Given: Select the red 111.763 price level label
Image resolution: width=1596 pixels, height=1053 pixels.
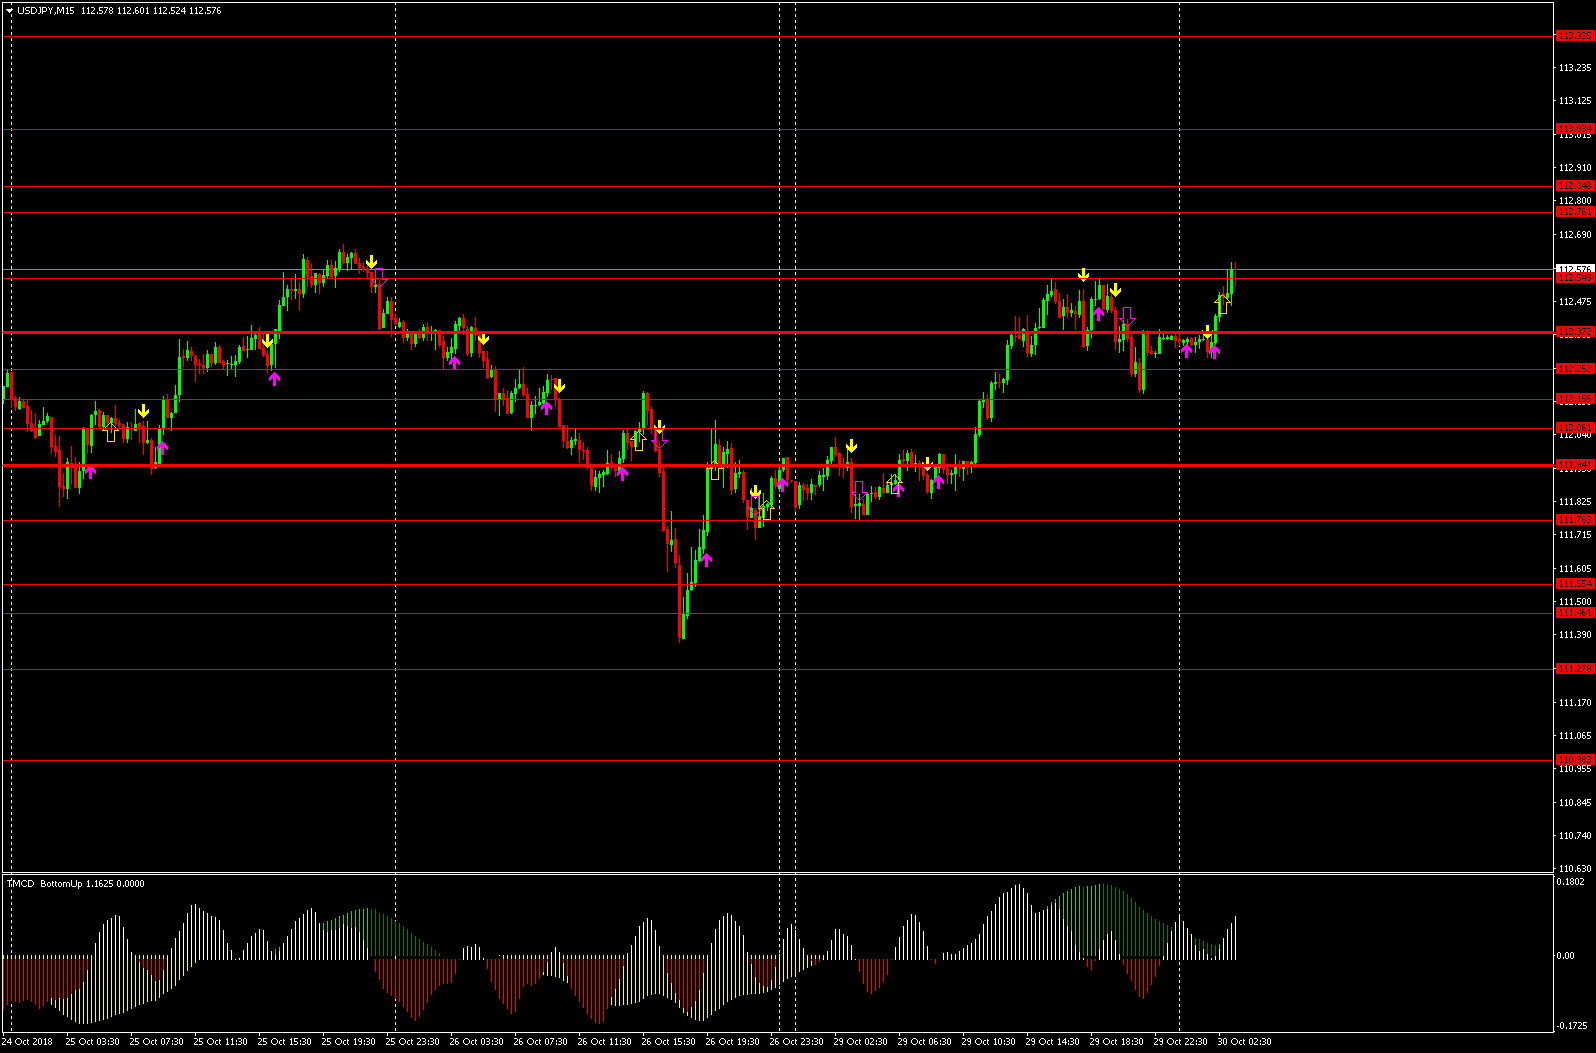Looking at the screenshot, I should 1574,520.
